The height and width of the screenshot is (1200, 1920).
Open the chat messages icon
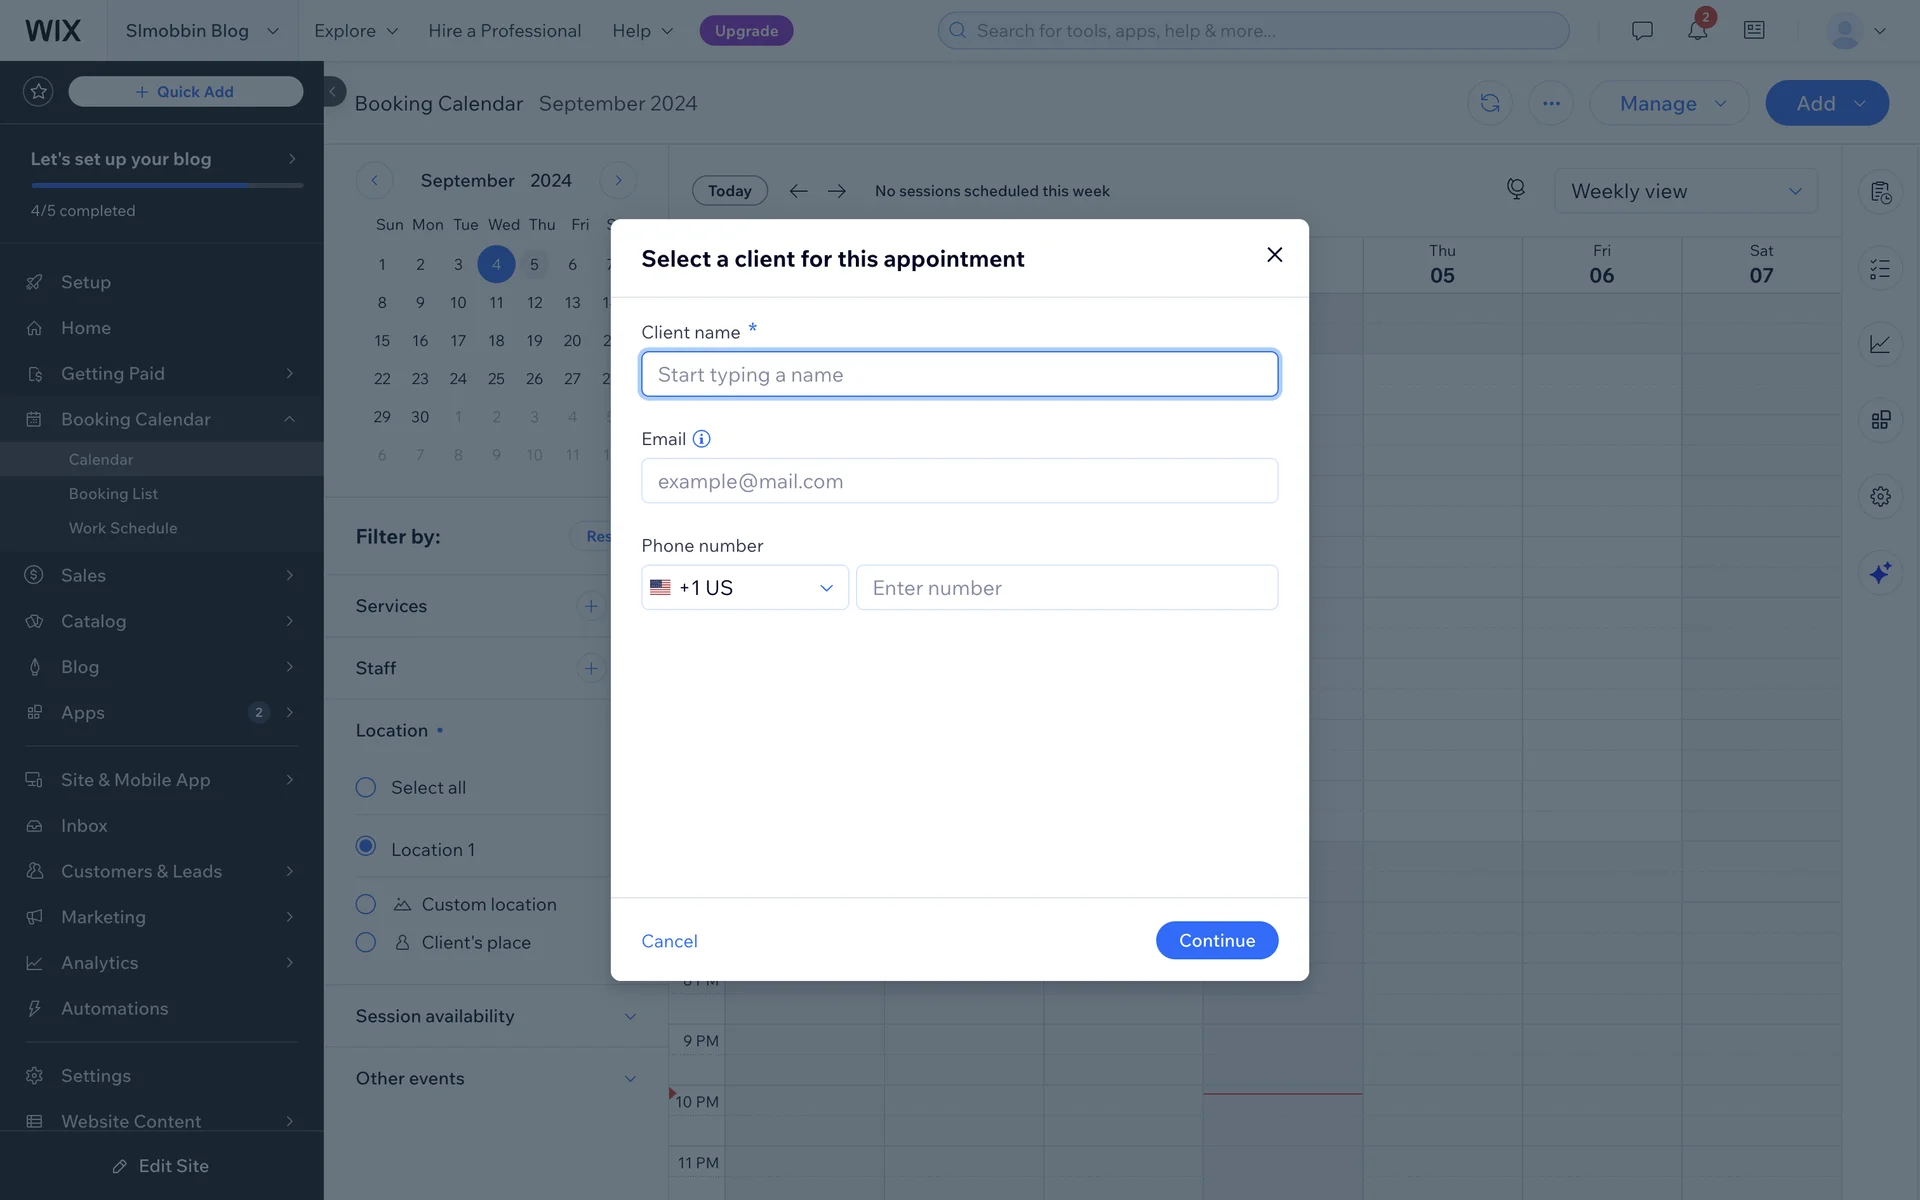coord(1641,31)
